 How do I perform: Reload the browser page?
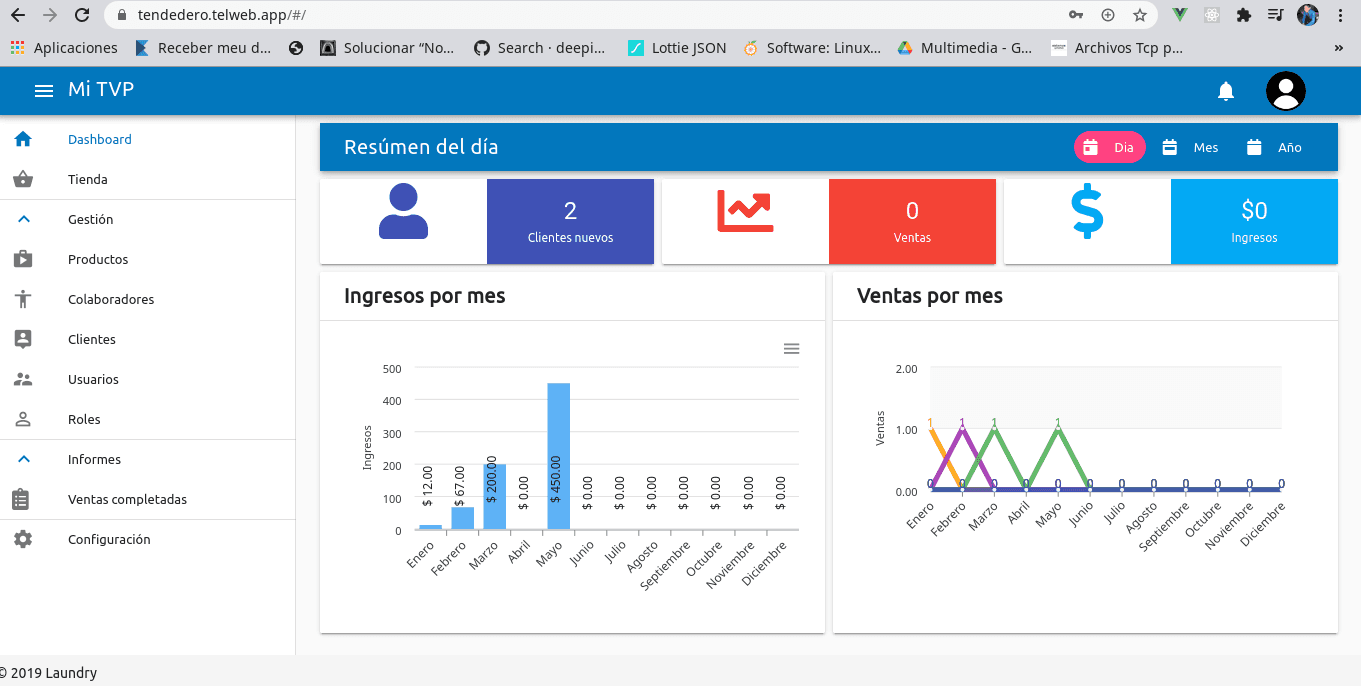(x=82, y=15)
